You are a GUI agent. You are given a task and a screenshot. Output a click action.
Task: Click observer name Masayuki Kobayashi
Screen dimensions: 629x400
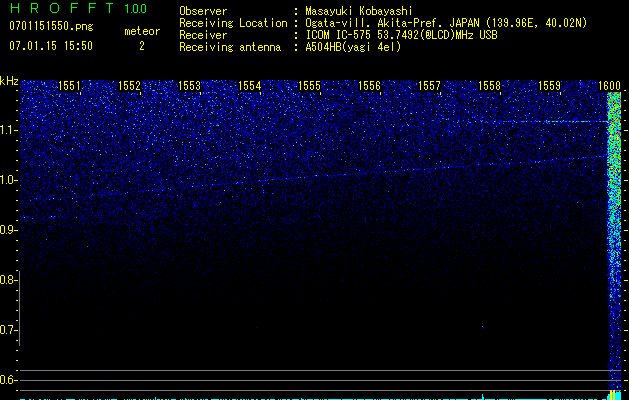click(359, 11)
